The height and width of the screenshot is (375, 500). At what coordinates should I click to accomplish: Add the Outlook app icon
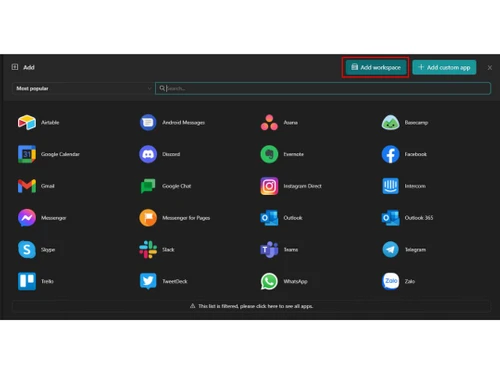269,218
